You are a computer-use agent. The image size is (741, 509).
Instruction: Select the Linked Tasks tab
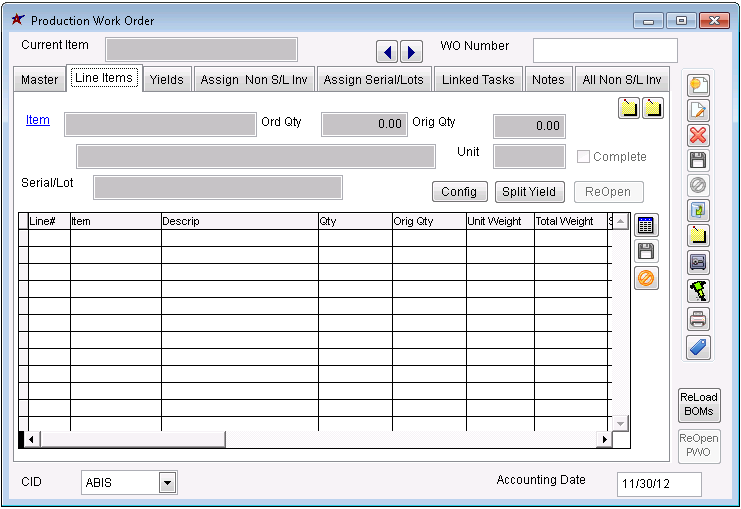coord(478,80)
